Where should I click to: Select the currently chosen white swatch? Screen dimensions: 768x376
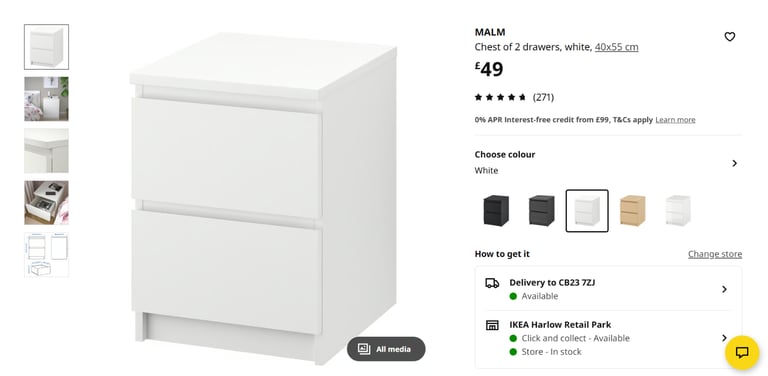click(587, 211)
